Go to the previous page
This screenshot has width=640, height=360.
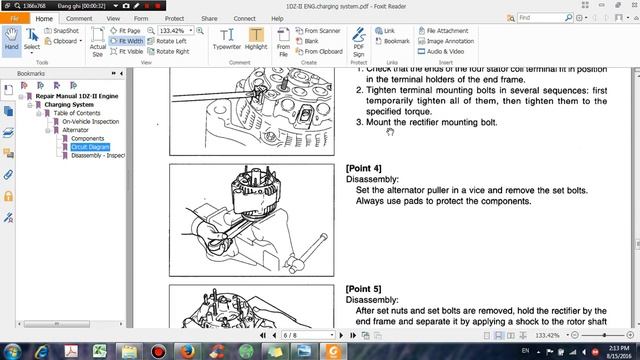click(274, 336)
